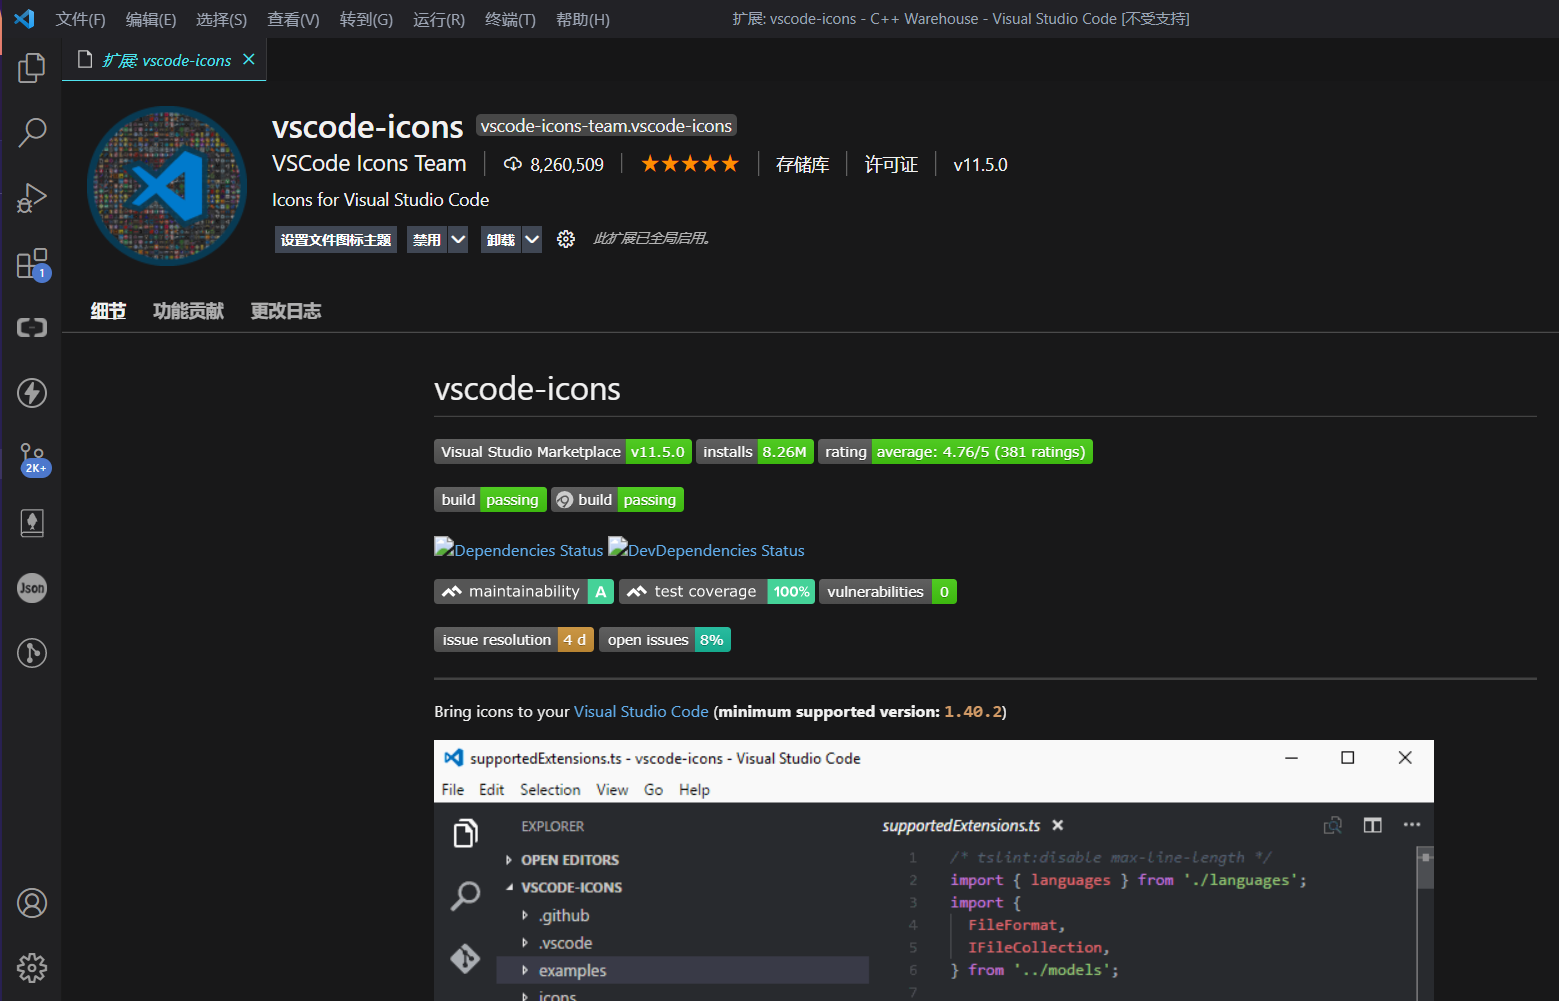Viewport: 1559px width, 1001px height.
Task: Click the Dependencies Status link
Action: pos(519,549)
